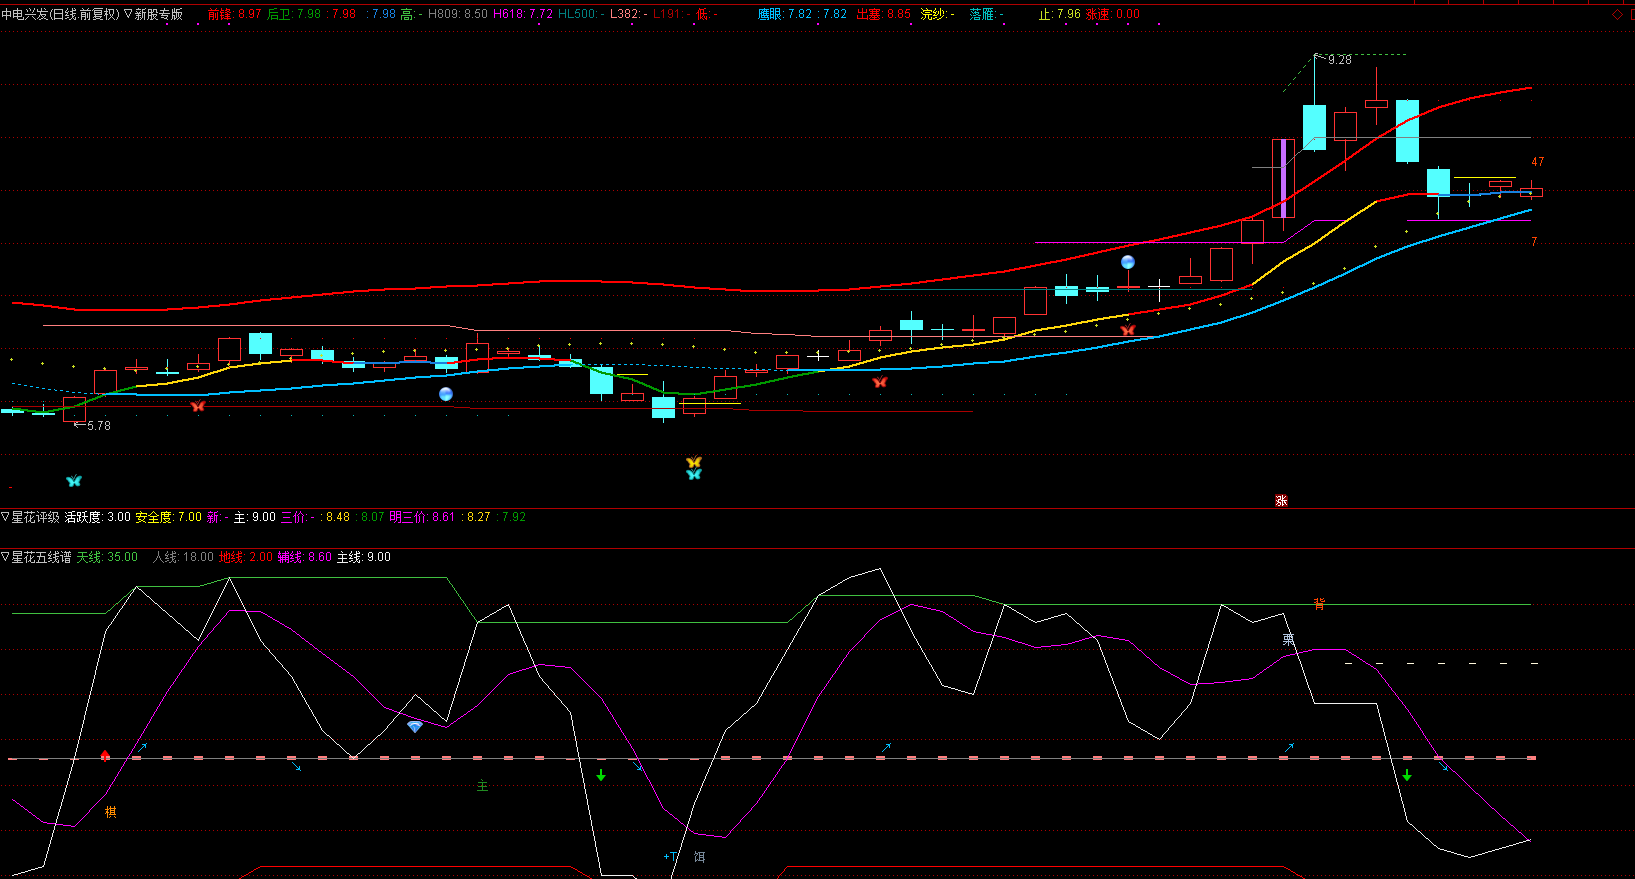Image resolution: width=1635 pixels, height=879 pixels.
Task: Click the stock title 中电兴发(日线 前复权)
Action: pos(60,14)
